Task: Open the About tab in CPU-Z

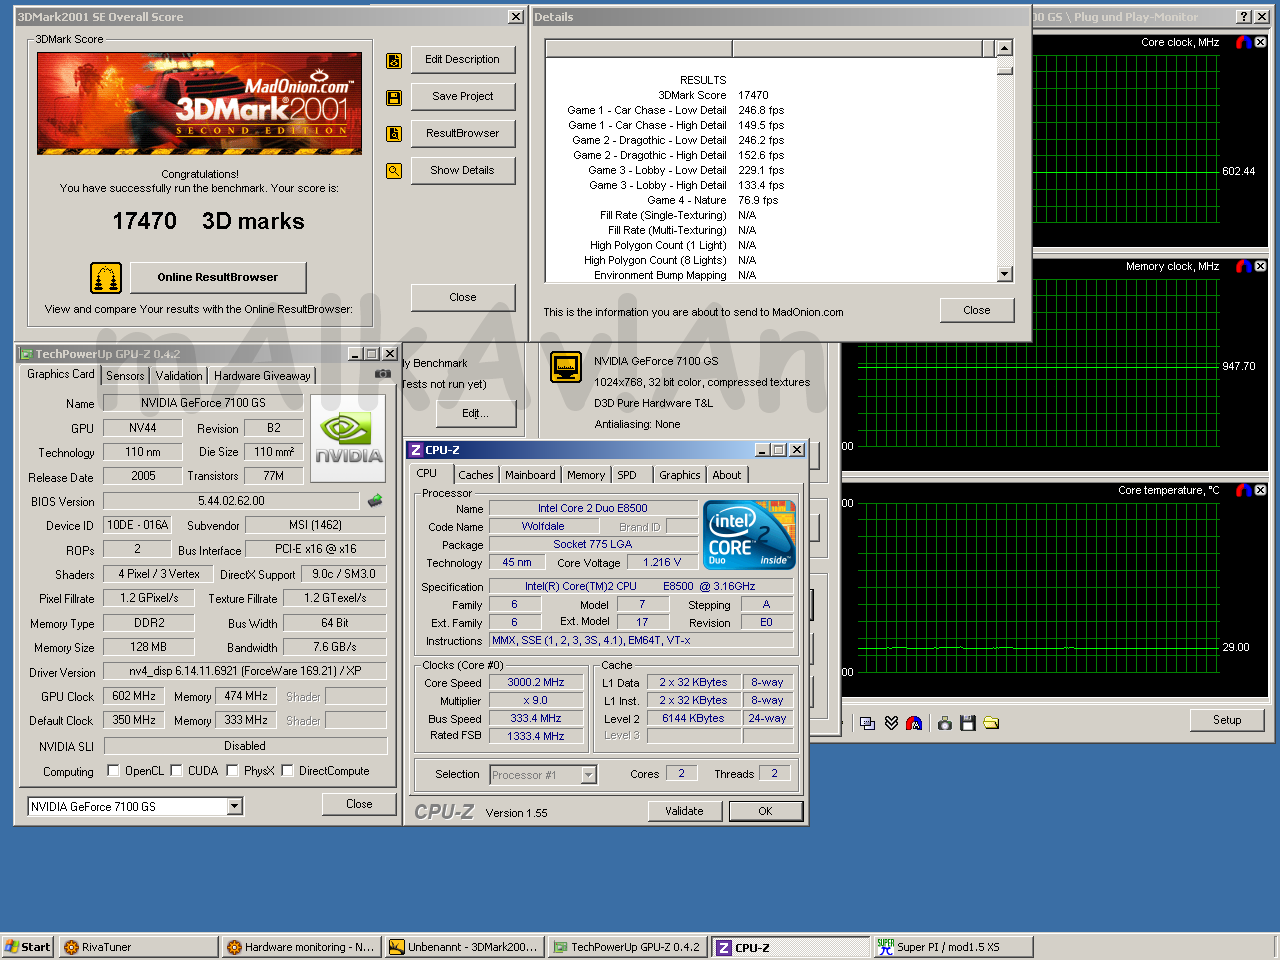Action: (727, 475)
